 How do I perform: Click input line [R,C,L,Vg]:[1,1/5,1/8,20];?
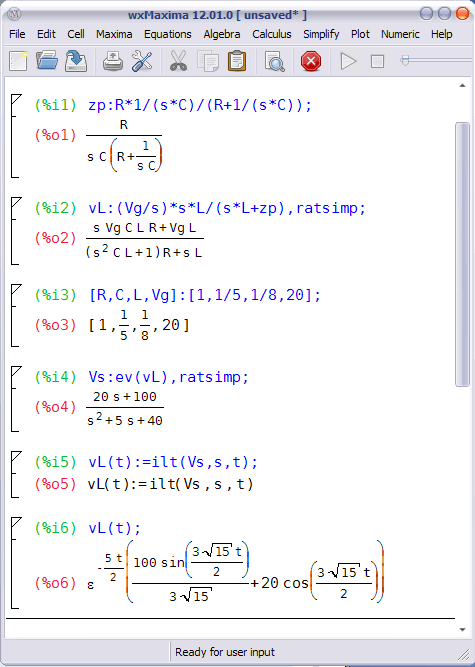click(x=205, y=295)
